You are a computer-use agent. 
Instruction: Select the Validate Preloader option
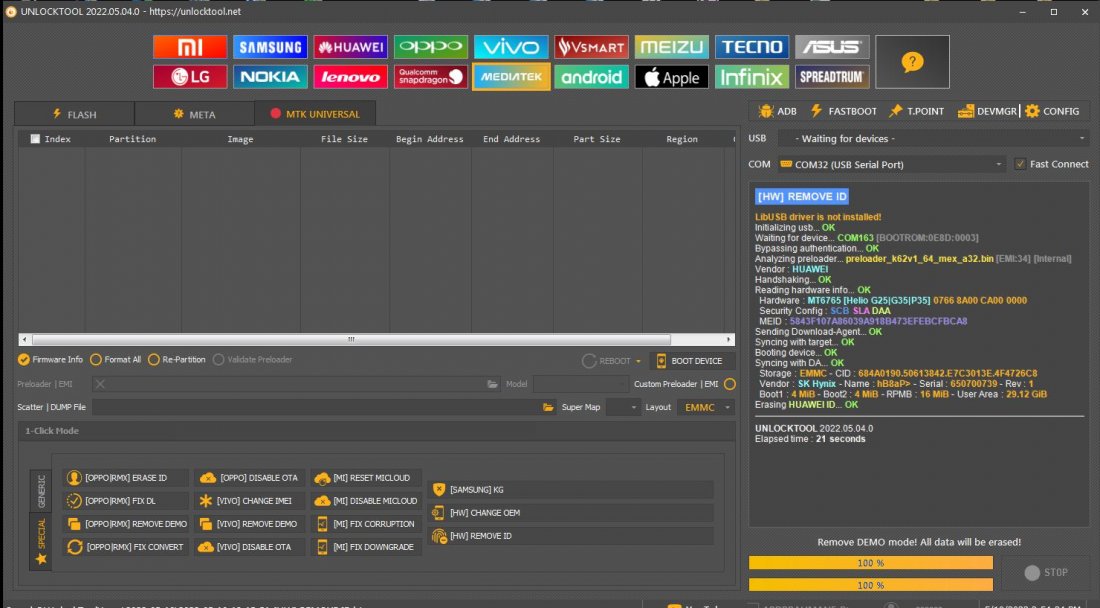253,360
